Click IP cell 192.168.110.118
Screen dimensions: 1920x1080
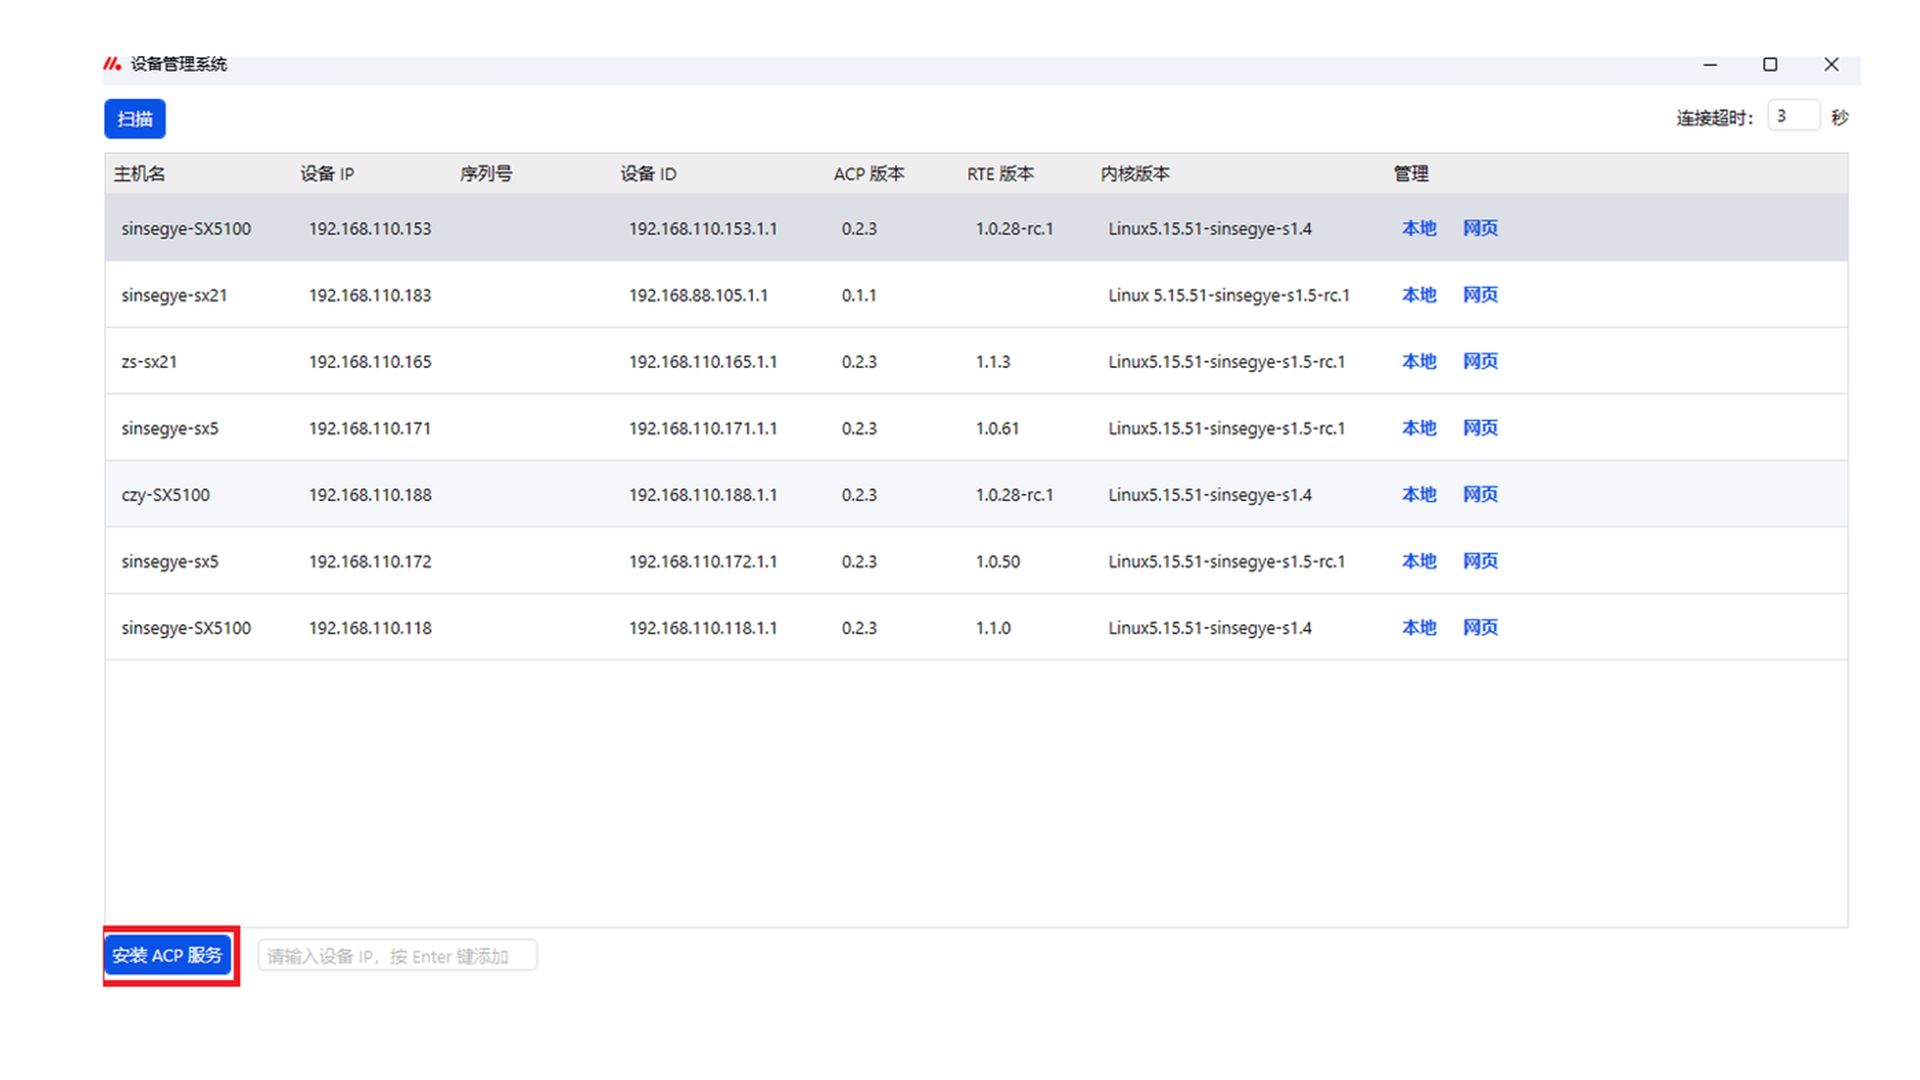(370, 628)
